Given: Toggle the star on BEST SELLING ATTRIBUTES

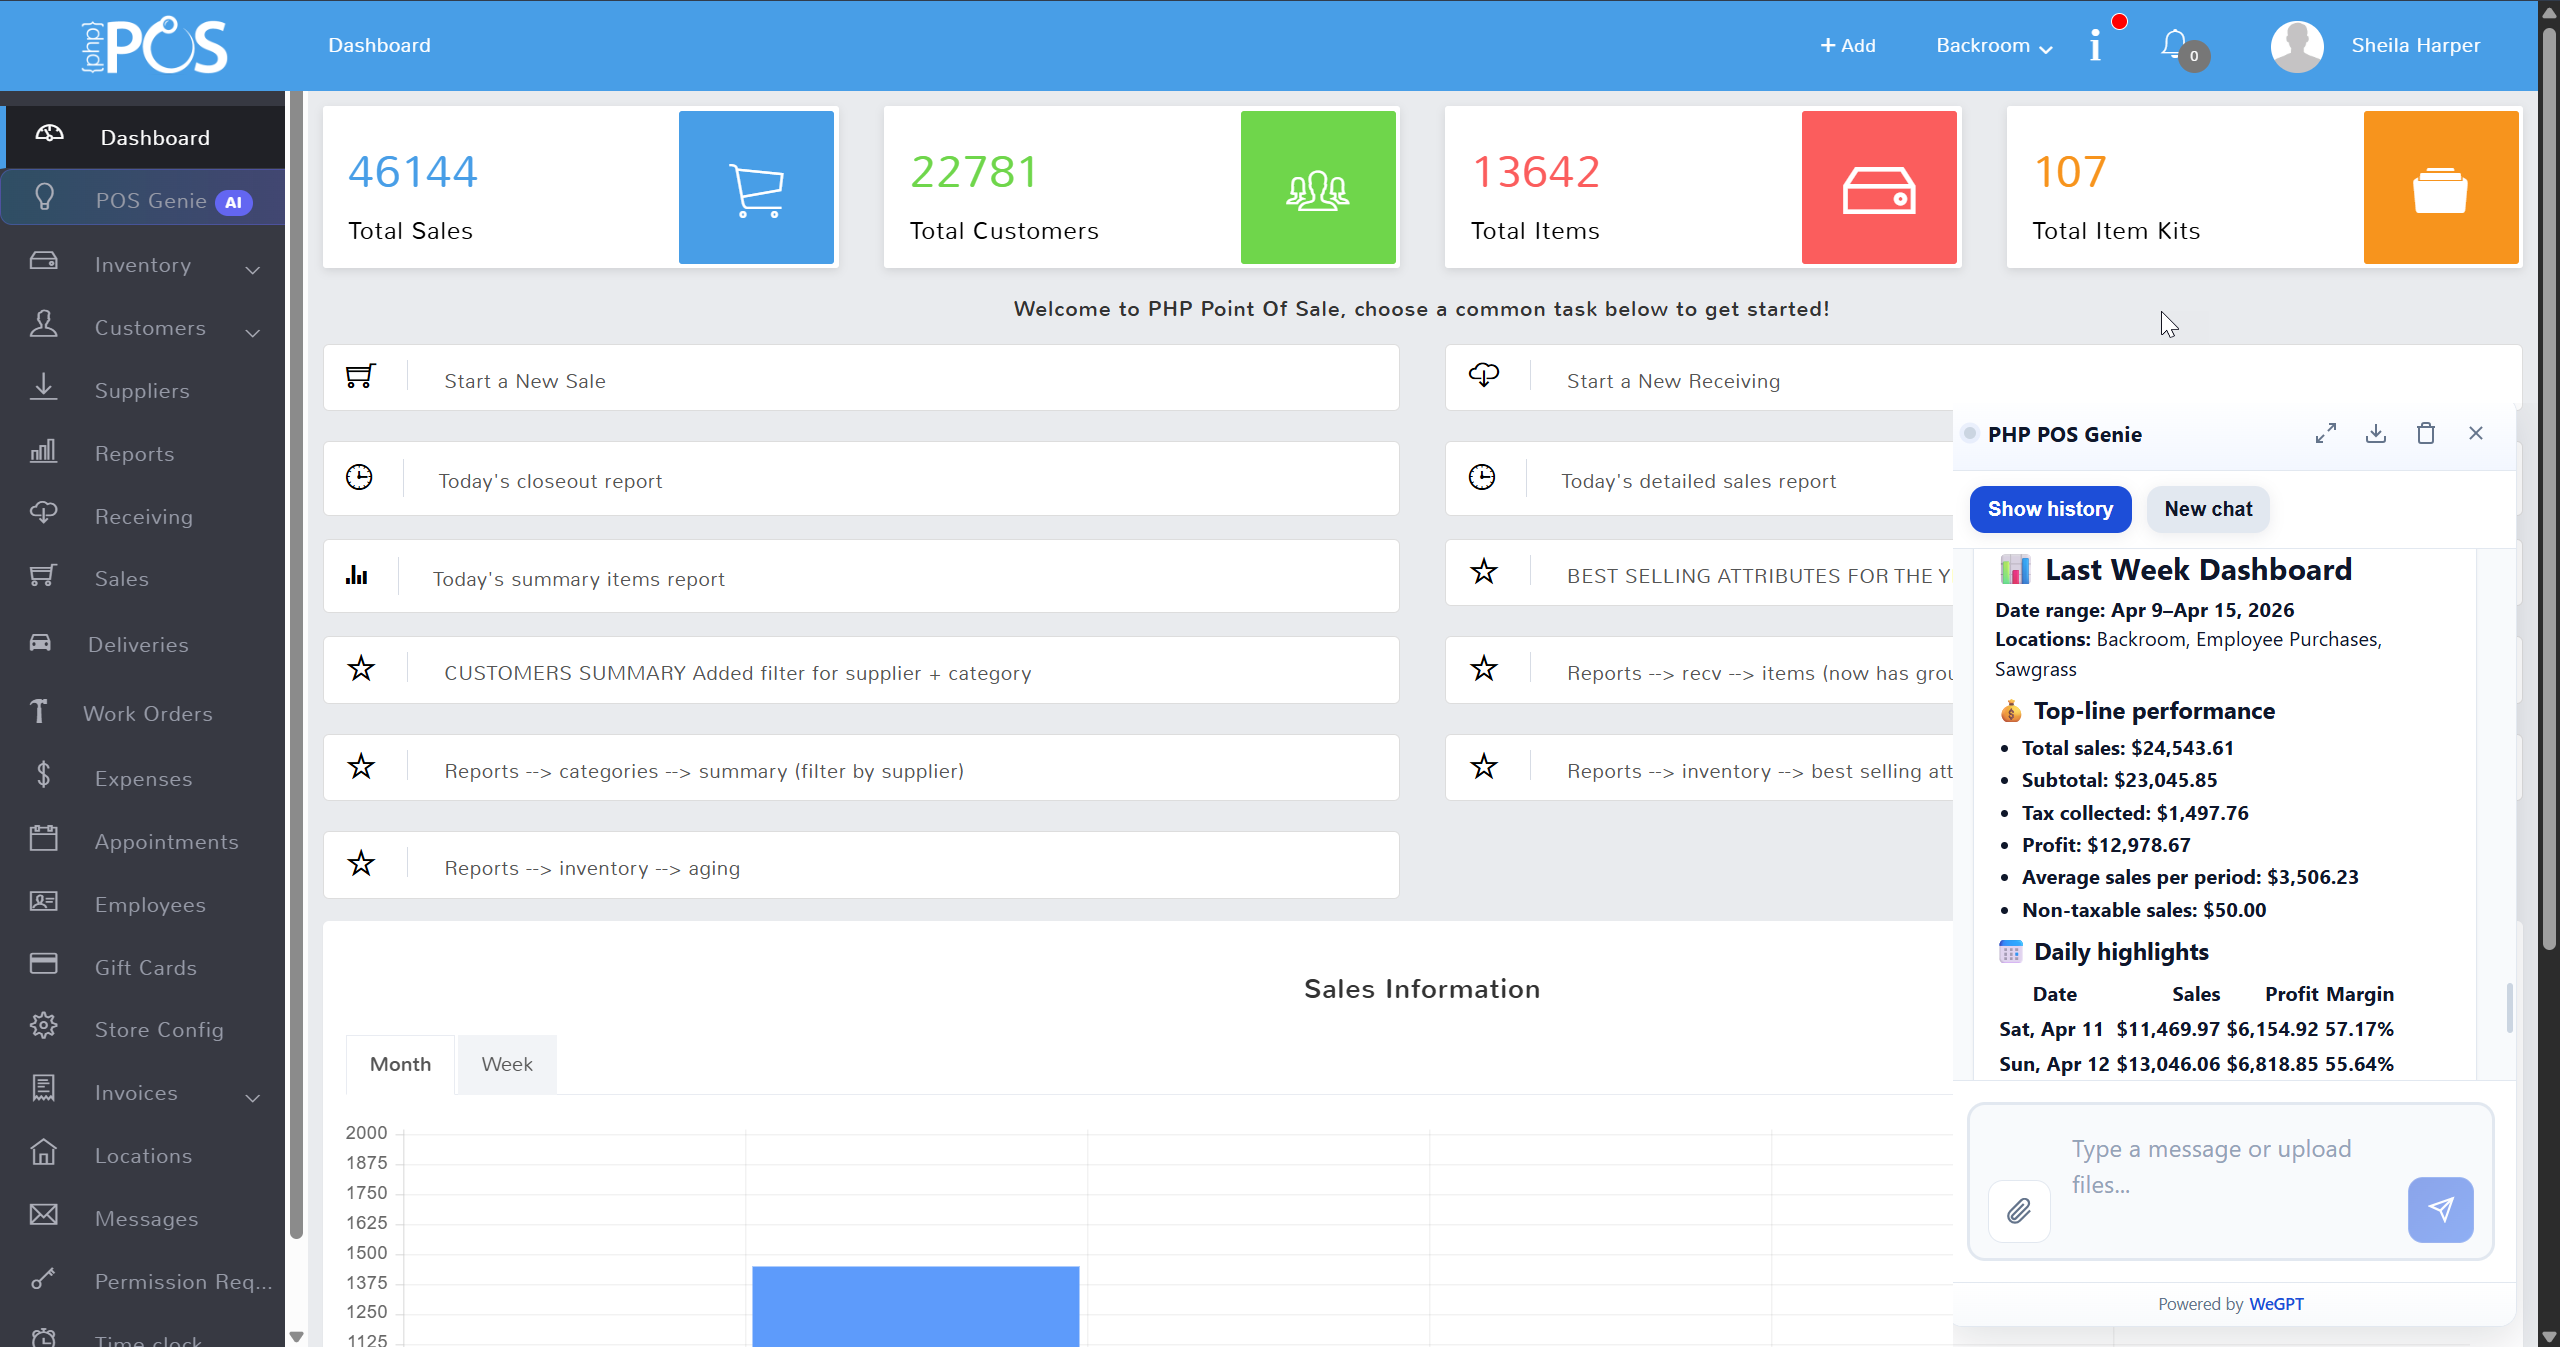Looking at the screenshot, I should (1484, 571).
